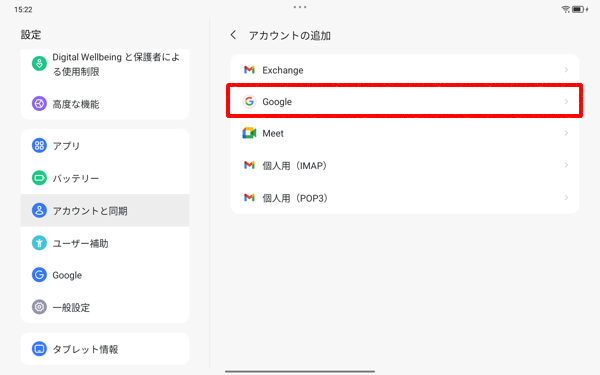
Task: Choose 個人用（POP3） account type
Action: (x=405, y=197)
